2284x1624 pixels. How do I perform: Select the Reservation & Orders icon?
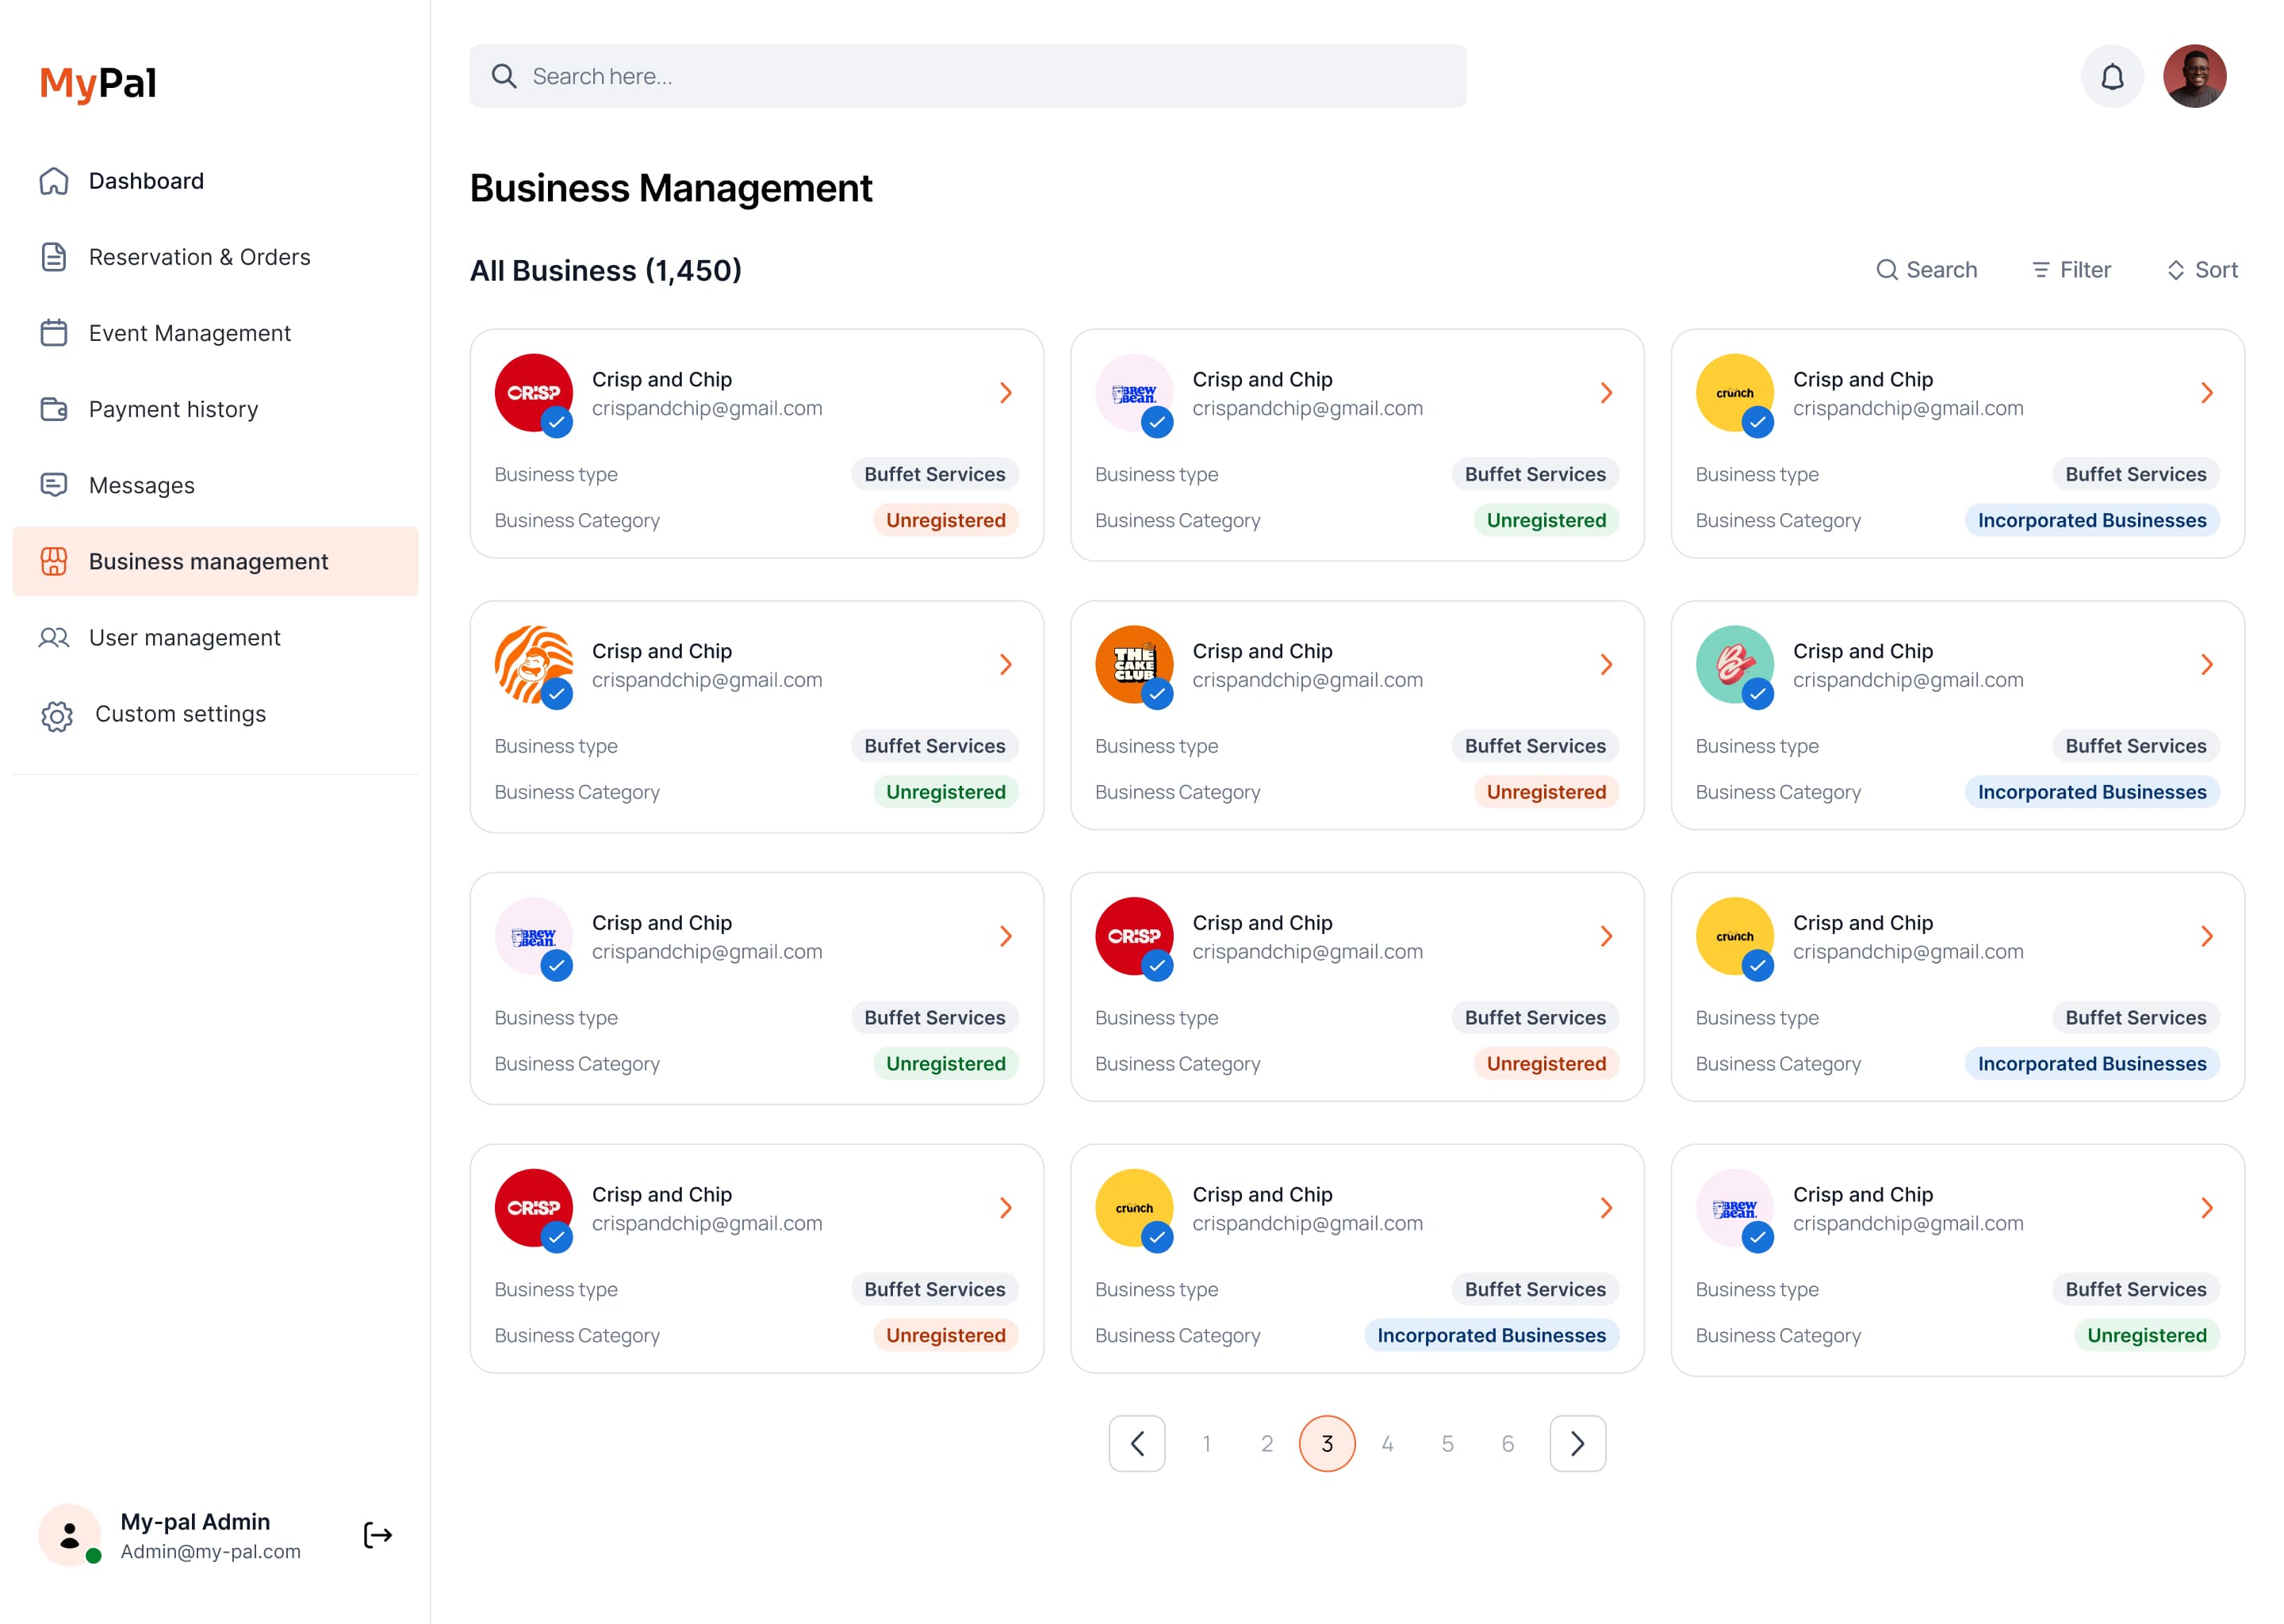click(x=55, y=257)
